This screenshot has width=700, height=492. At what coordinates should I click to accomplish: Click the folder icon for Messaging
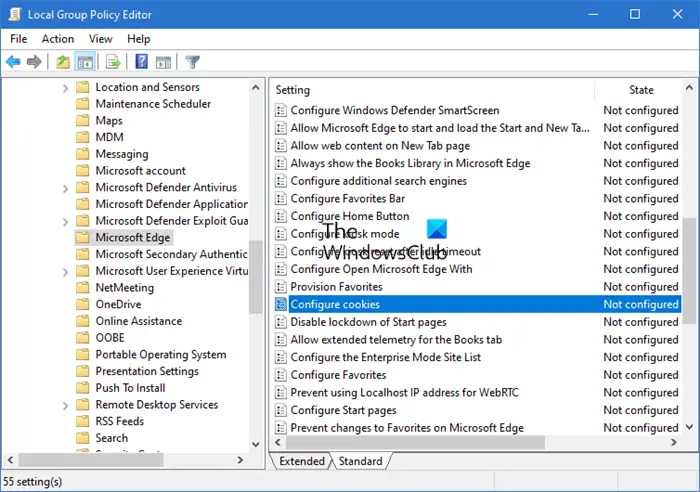tap(83, 154)
